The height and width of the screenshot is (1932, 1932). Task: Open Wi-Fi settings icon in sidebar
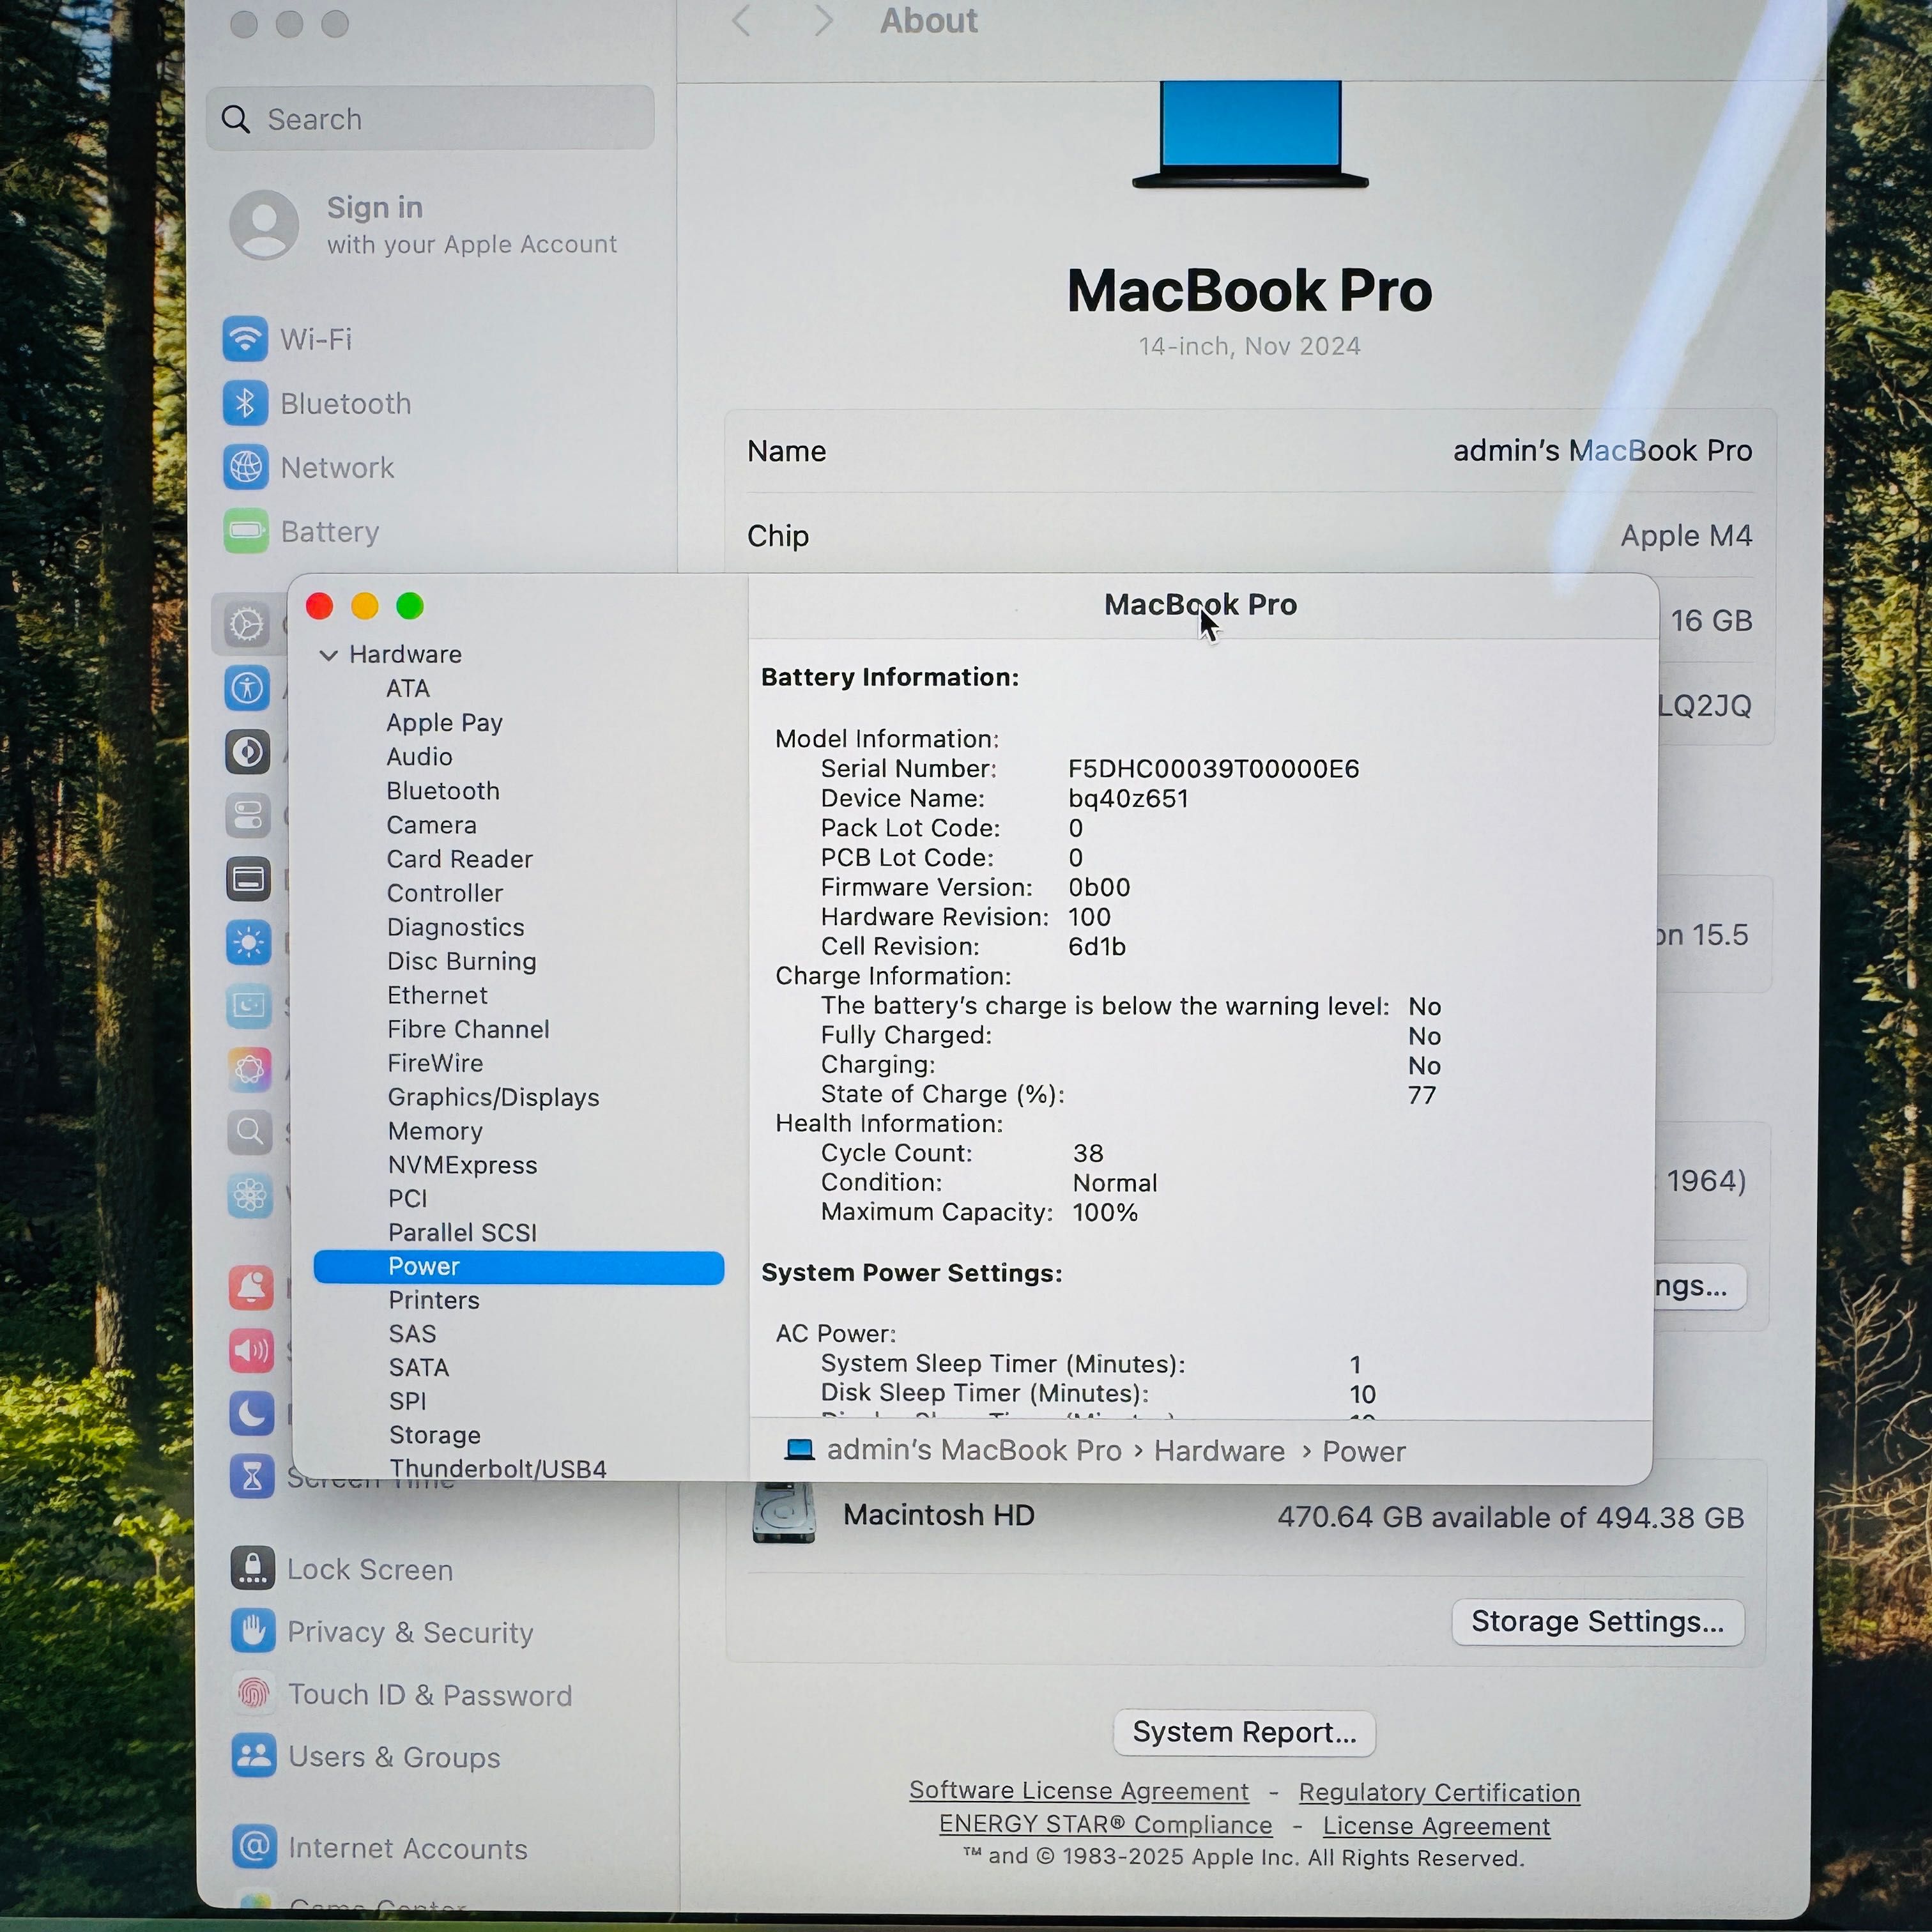click(x=245, y=339)
